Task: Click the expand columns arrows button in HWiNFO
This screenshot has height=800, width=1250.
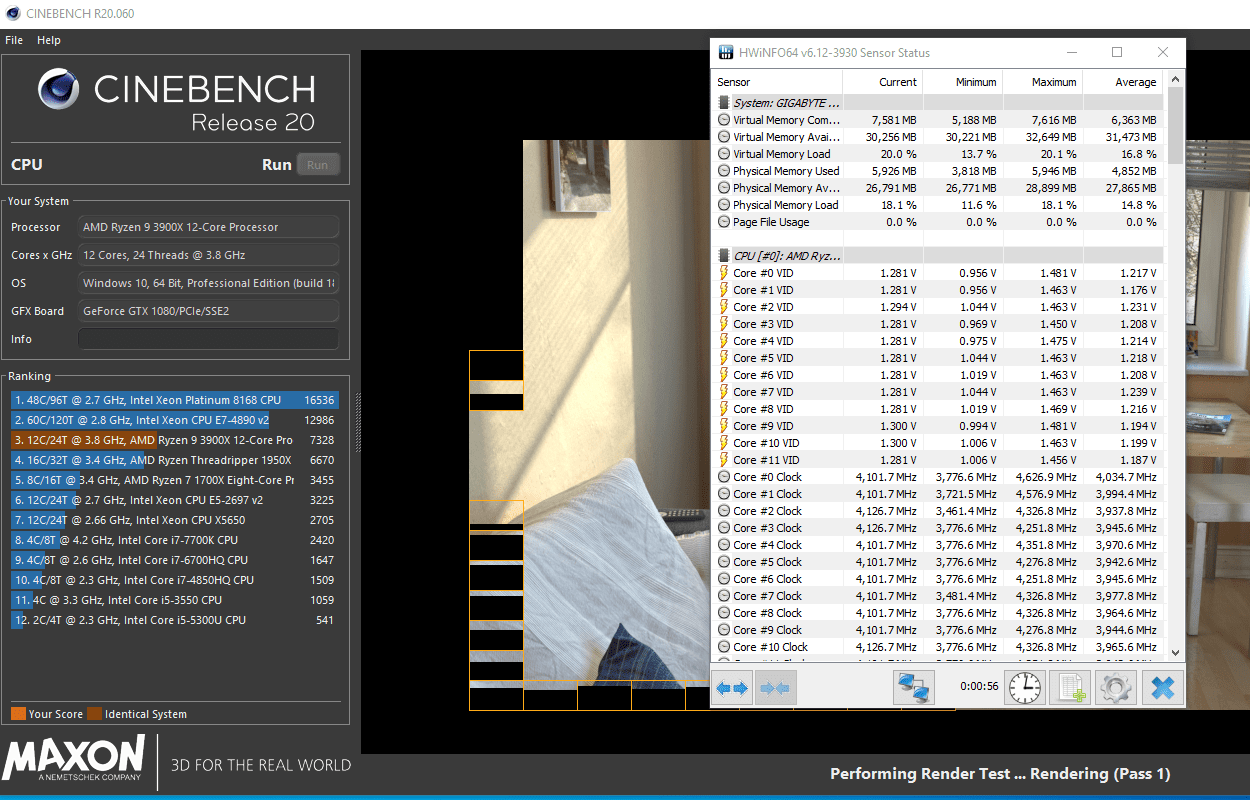Action: click(732, 688)
